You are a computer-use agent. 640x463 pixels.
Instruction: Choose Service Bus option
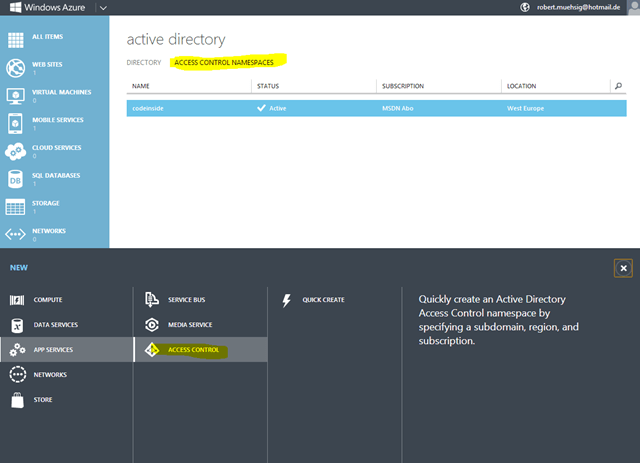187,300
